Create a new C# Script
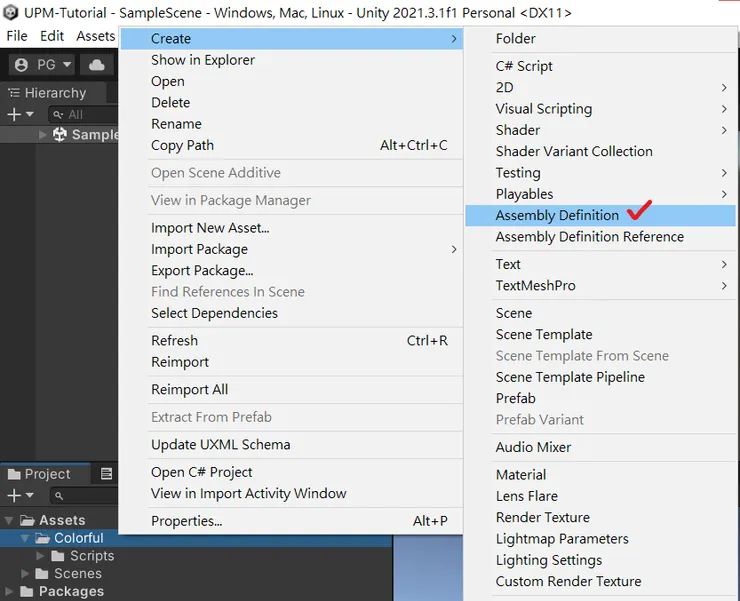740x601 pixels. (x=600, y=66)
